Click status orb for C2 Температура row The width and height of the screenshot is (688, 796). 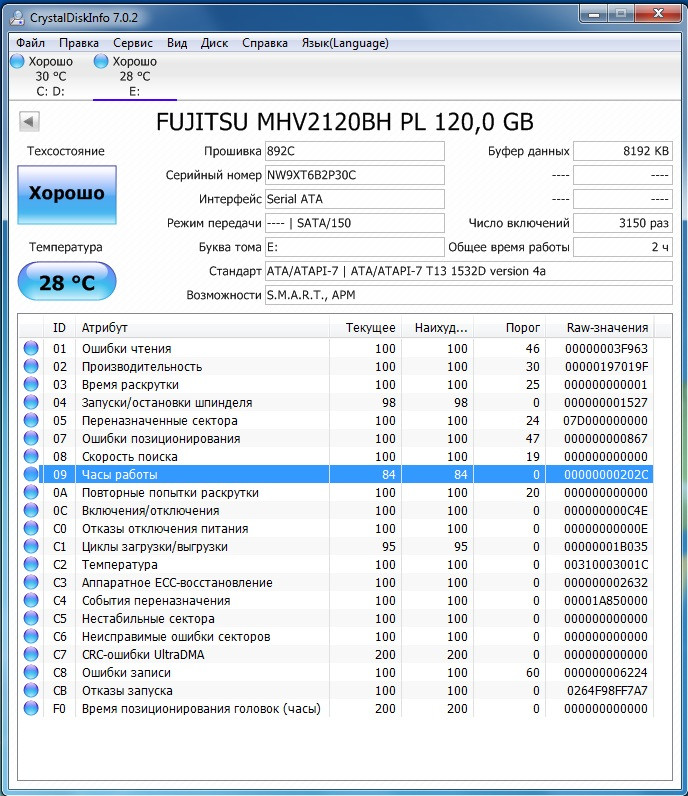point(31,565)
